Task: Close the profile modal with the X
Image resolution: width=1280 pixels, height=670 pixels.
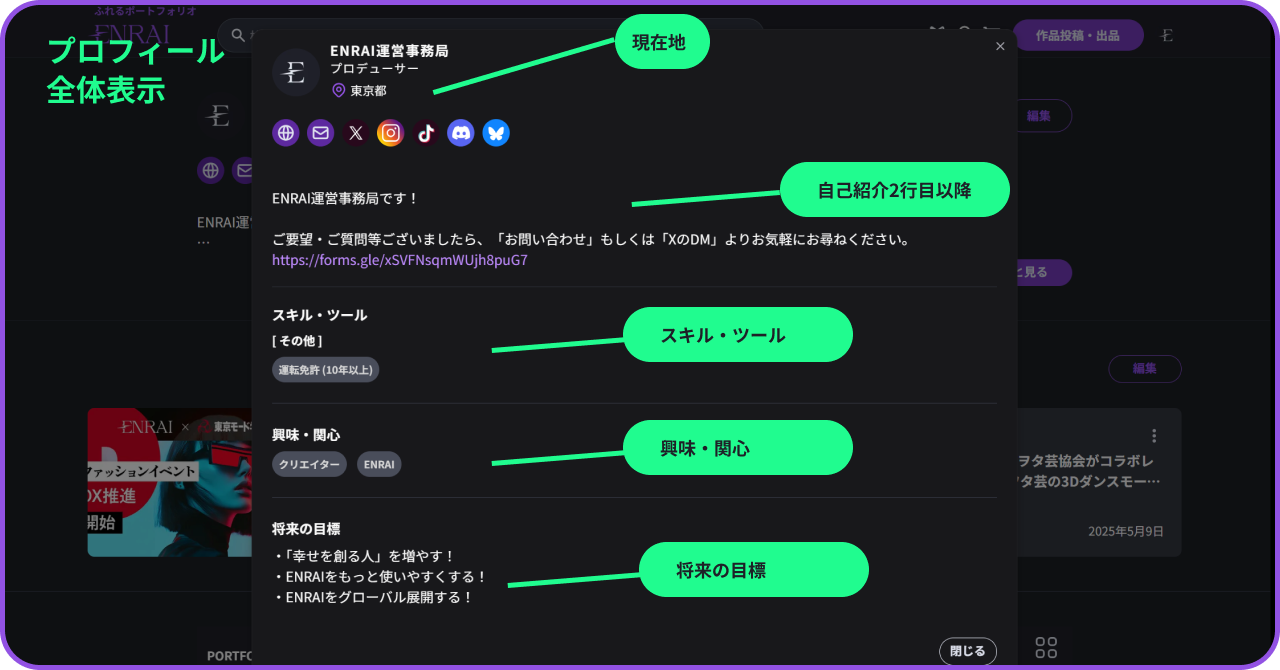Action: coord(1000,46)
